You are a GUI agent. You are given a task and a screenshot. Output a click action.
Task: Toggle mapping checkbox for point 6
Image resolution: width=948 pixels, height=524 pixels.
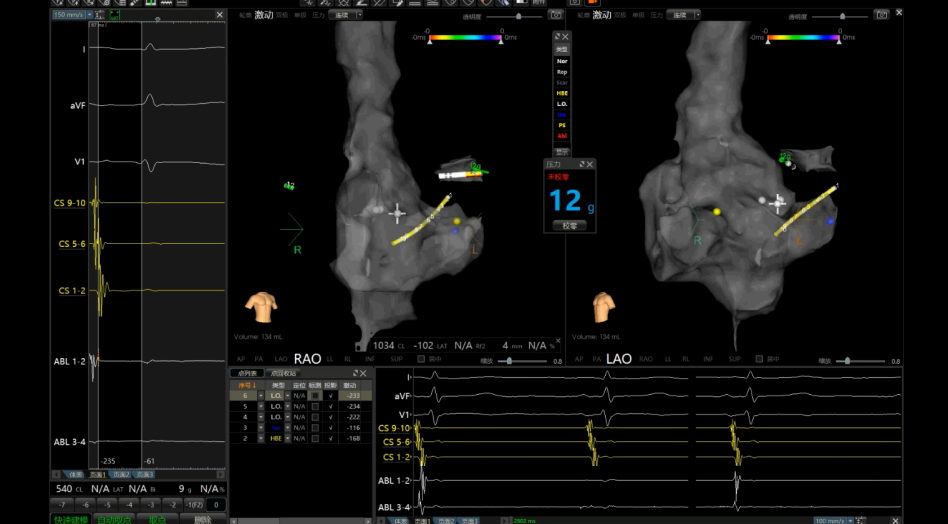click(315, 396)
